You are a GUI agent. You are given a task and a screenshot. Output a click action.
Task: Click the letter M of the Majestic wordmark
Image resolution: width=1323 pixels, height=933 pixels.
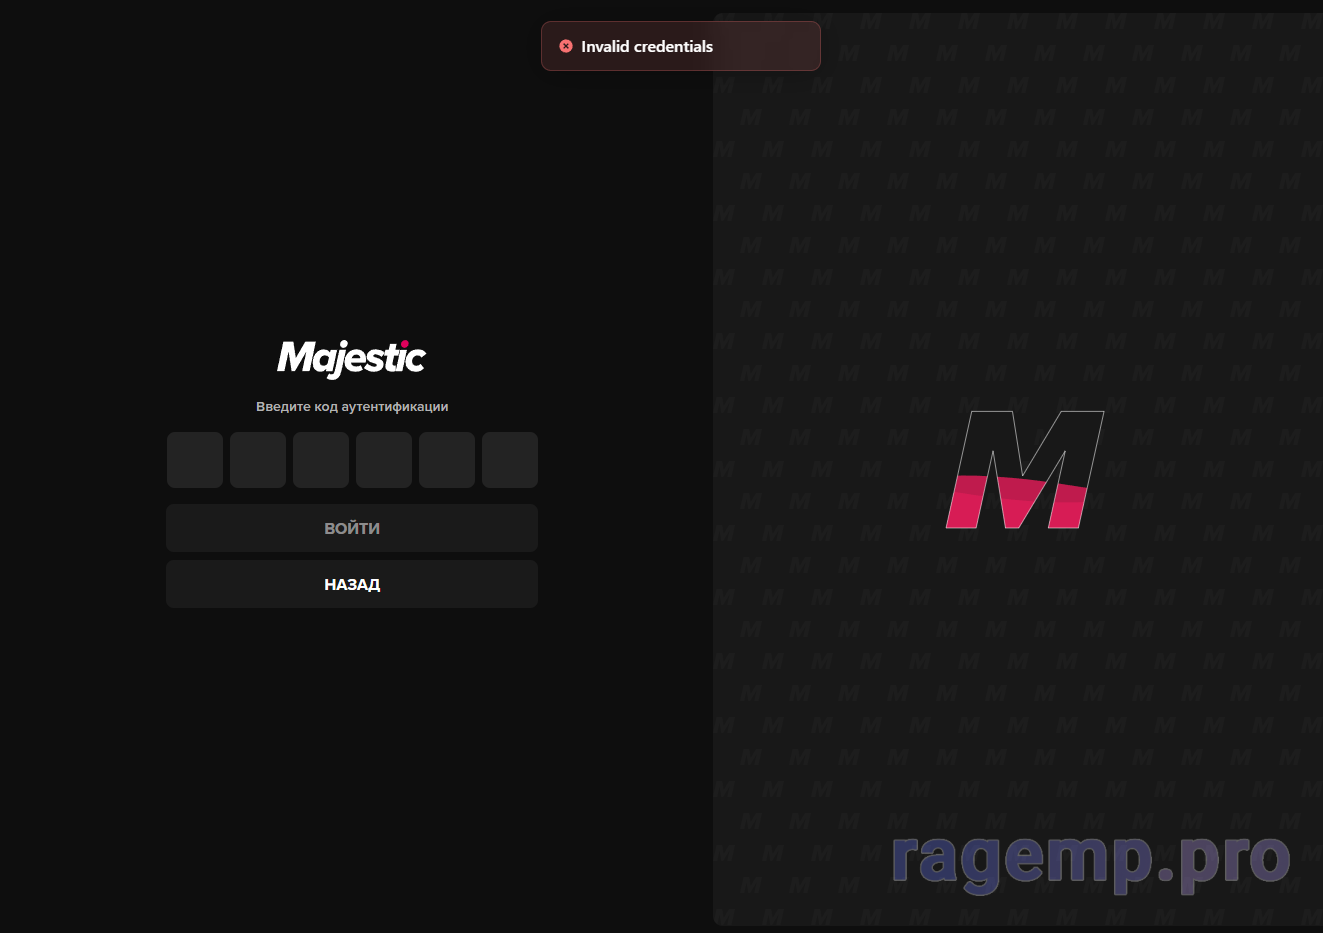coord(299,357)
